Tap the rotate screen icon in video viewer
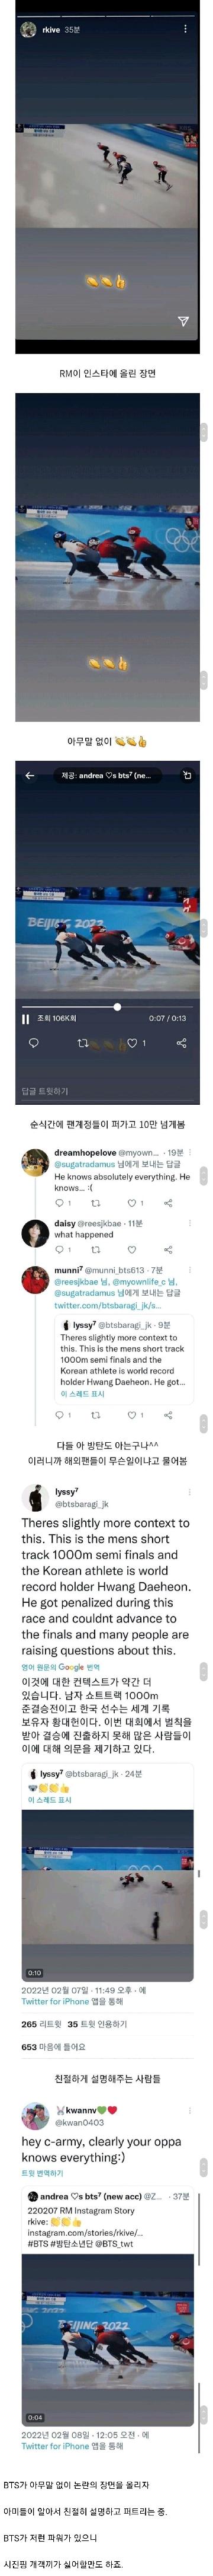 coord(186,775)
